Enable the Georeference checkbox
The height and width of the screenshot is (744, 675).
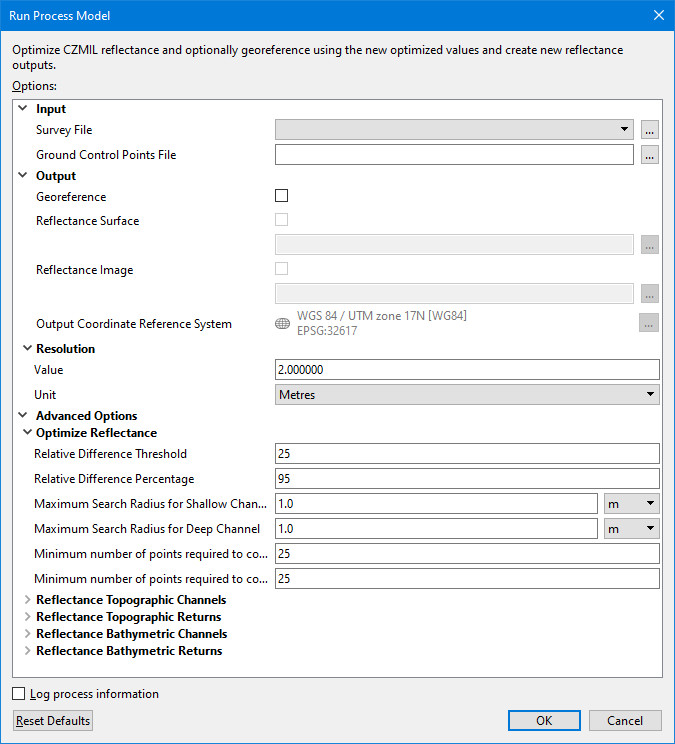[x=282, y=197]
